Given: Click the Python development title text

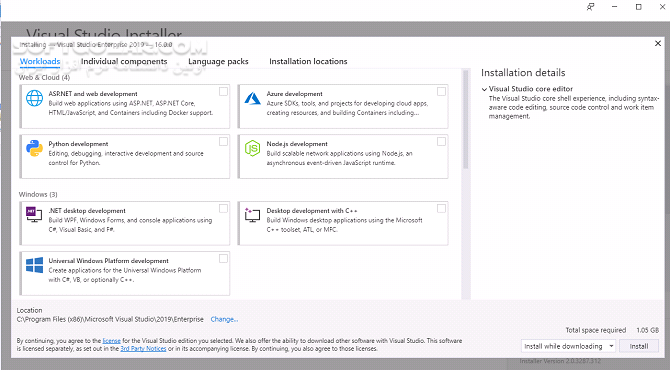Looking at the screenshot, I should (x=78, y=144).
